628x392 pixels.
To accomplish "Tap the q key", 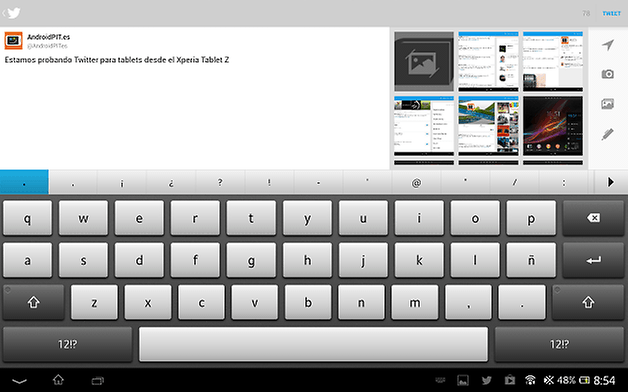I will click(27, 218).
